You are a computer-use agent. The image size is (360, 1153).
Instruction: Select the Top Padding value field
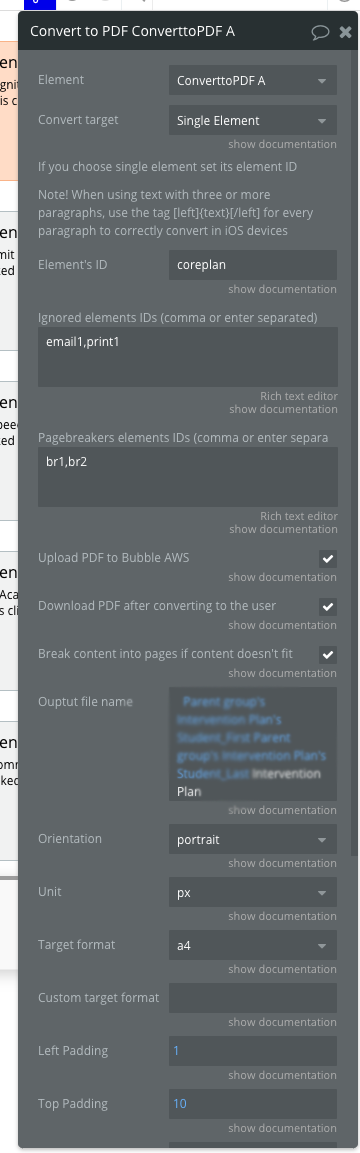click(x=253, y=1104)
